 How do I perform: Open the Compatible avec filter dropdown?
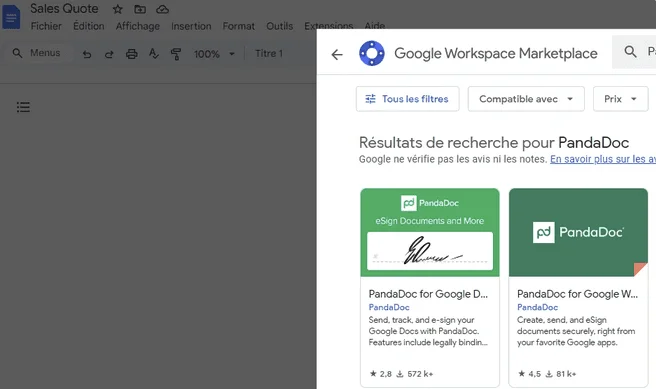[x=526, y=99]
